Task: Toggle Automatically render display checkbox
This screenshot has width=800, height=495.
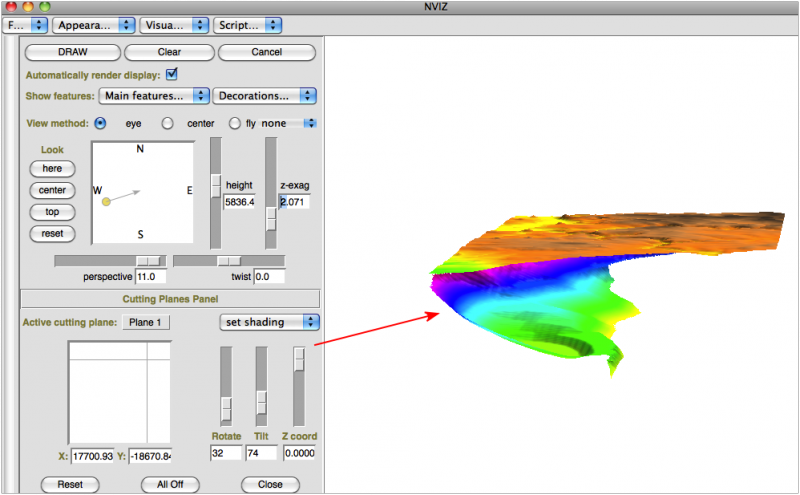Action: [172, 74]
